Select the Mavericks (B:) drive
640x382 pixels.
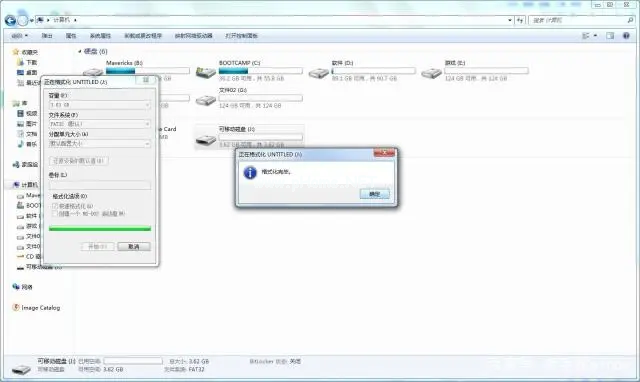(x=124, y=63)
